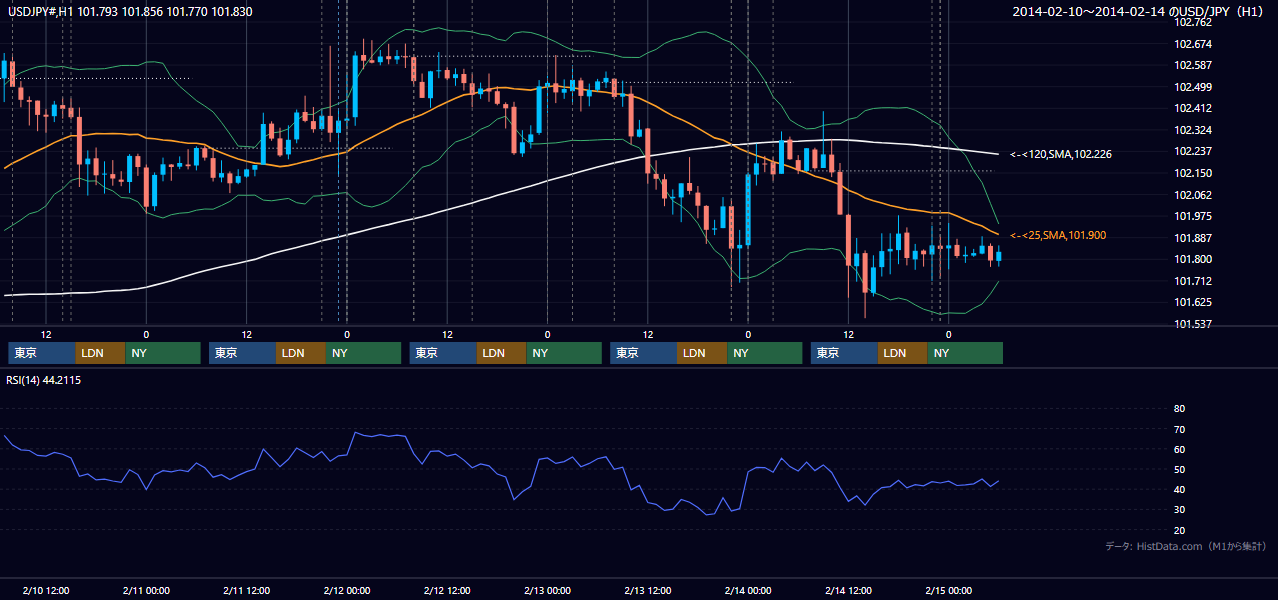Click RSI scale level 40
Screen dimensions: 1278x600
(x=1179, y=489)
